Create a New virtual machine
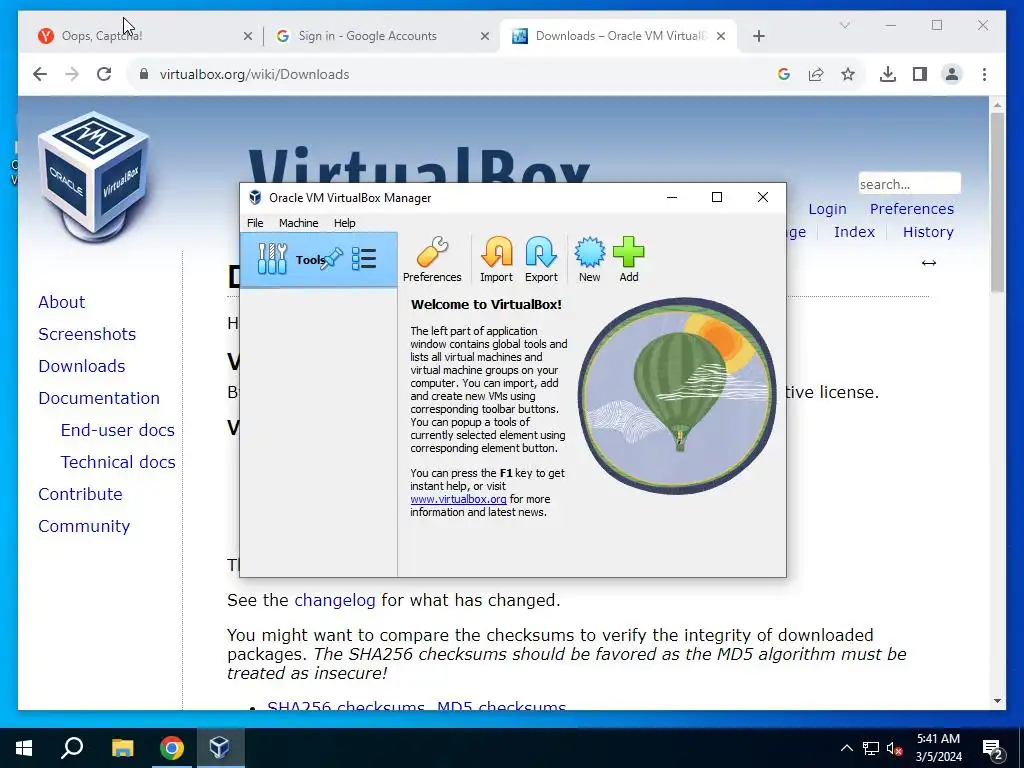This screenshot has width=1024, height=768. (589, 260)
